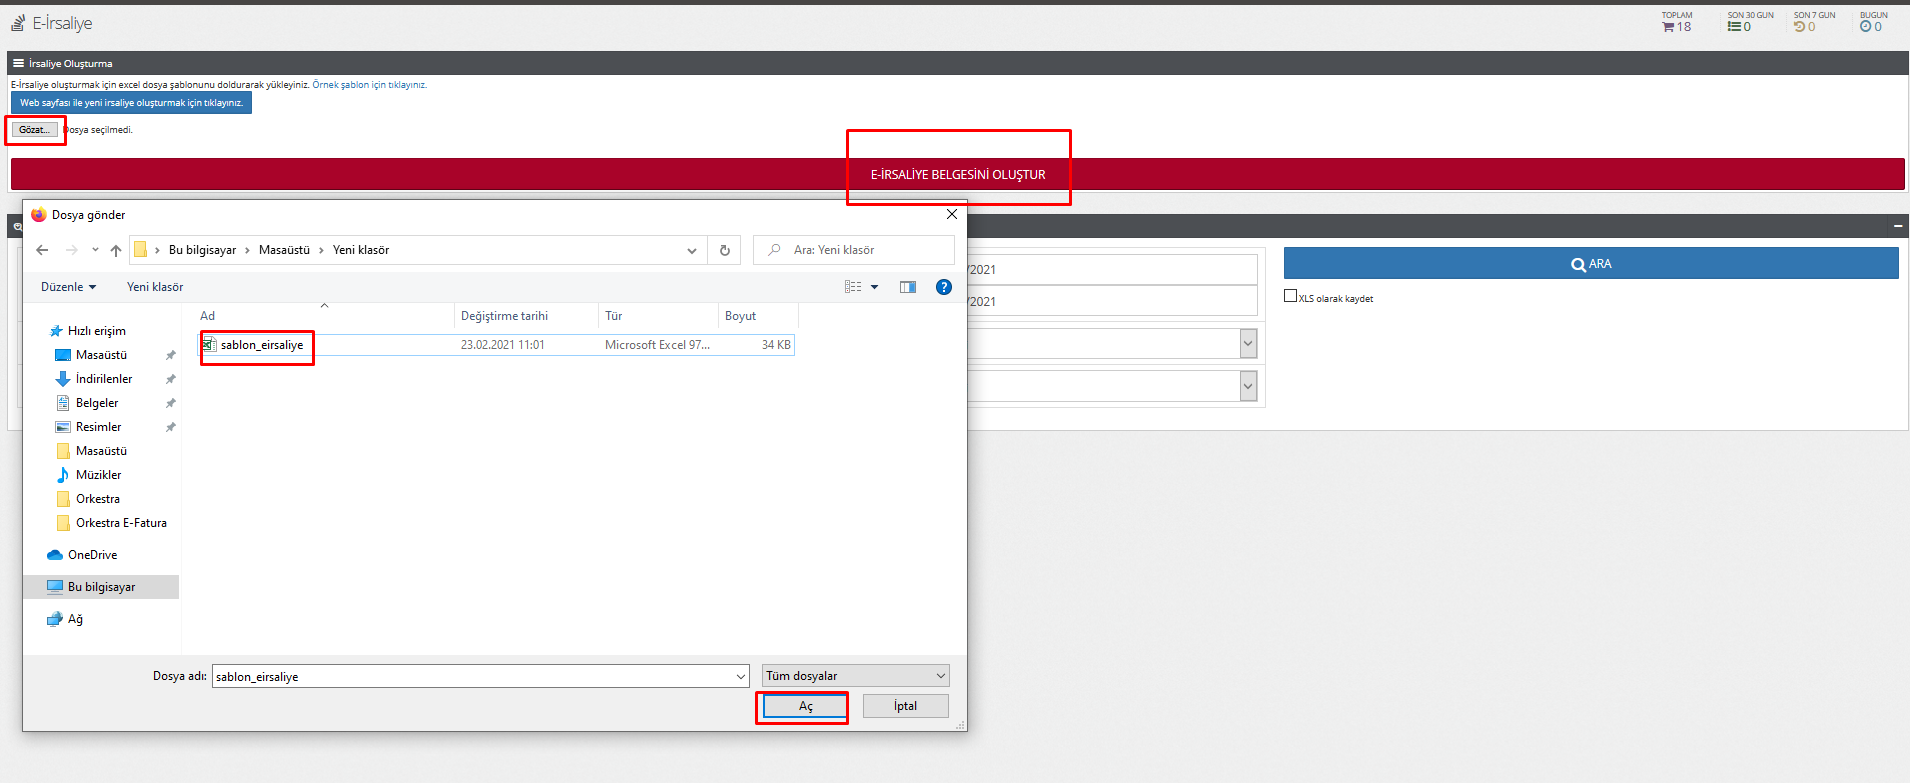Click the TOPLAM cart counter icon
Image resolution: width=1910 pixels, height=783 pixels.
1668,27
